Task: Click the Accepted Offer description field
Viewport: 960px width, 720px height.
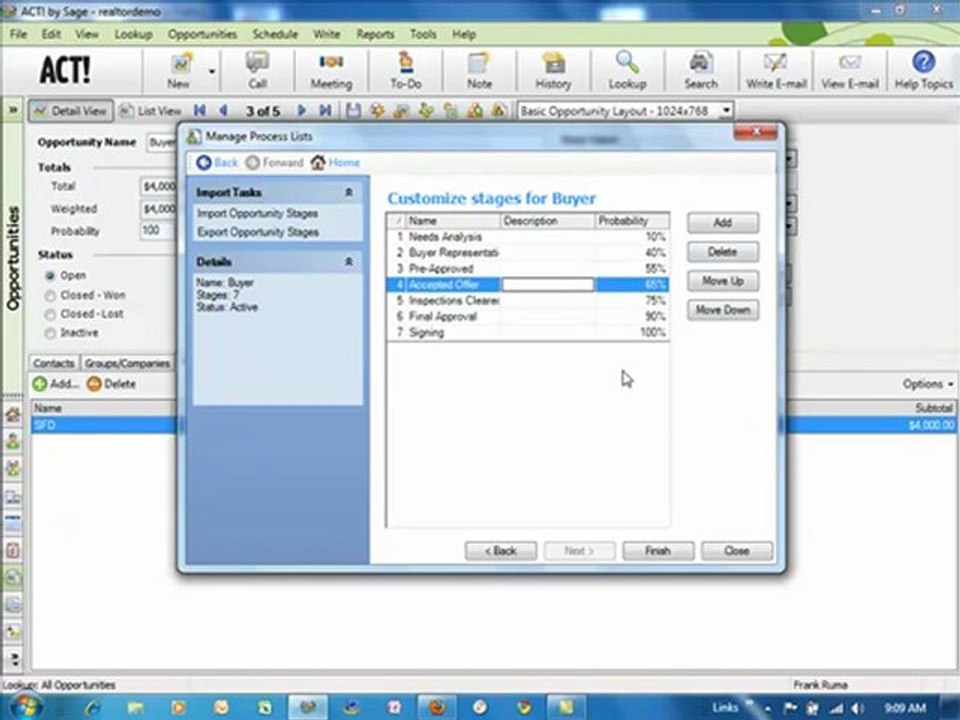Action: [548, 285]
